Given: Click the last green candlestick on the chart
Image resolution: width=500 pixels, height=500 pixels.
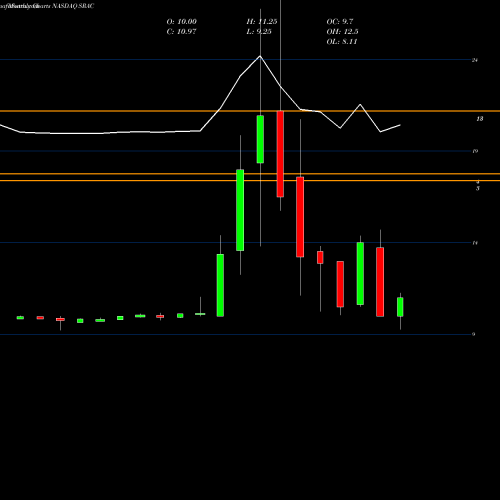Looking at the screenshot, I should (400, 307).
